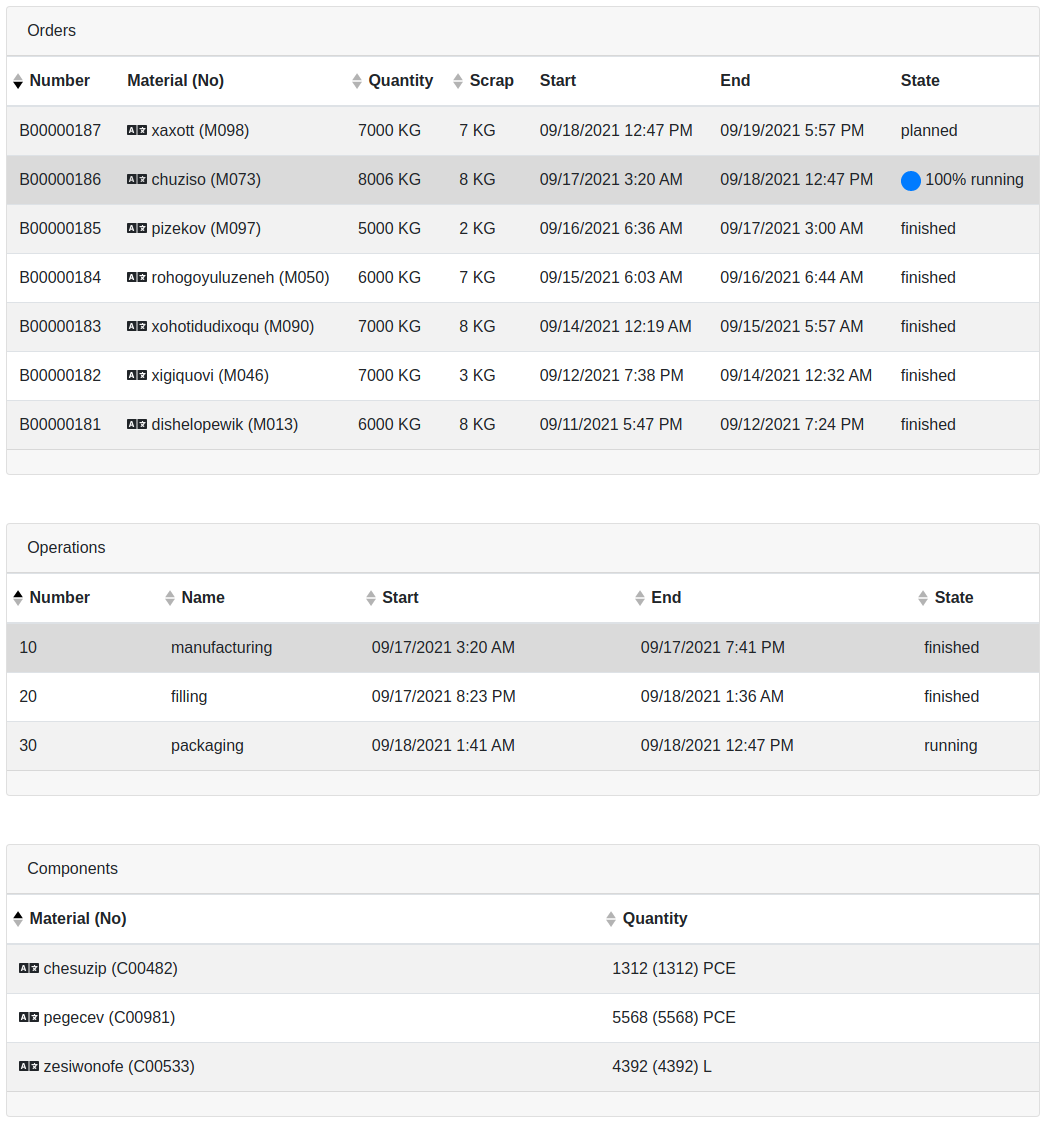Click translation icon beside rohogoyuluzeneh (M050)
Screen dimensions: 1050x1126
coord(137,278)
